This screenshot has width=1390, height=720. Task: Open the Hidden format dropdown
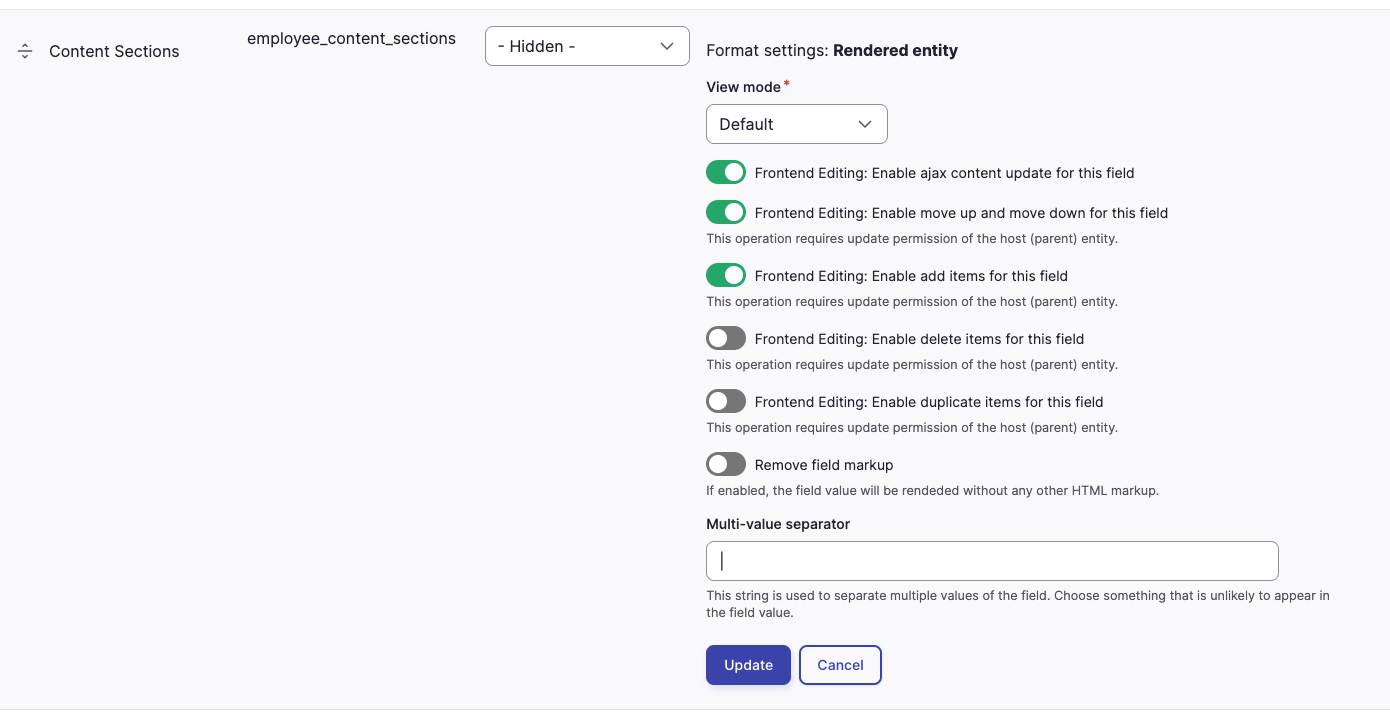[587, 46]
